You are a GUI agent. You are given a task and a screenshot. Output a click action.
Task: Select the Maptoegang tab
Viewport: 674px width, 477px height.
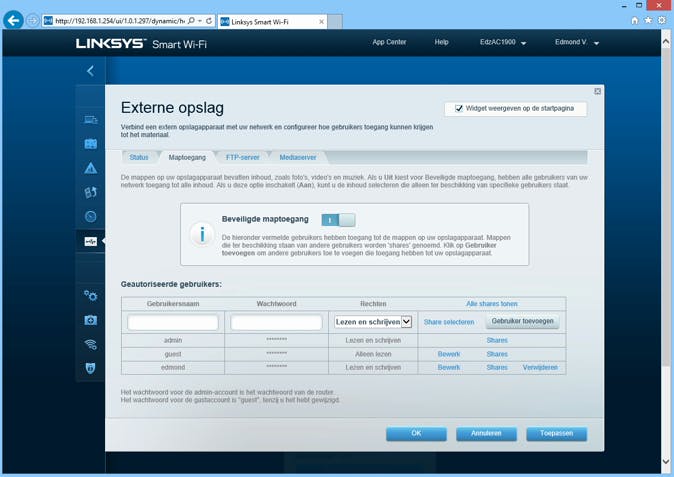pos(187,157)
